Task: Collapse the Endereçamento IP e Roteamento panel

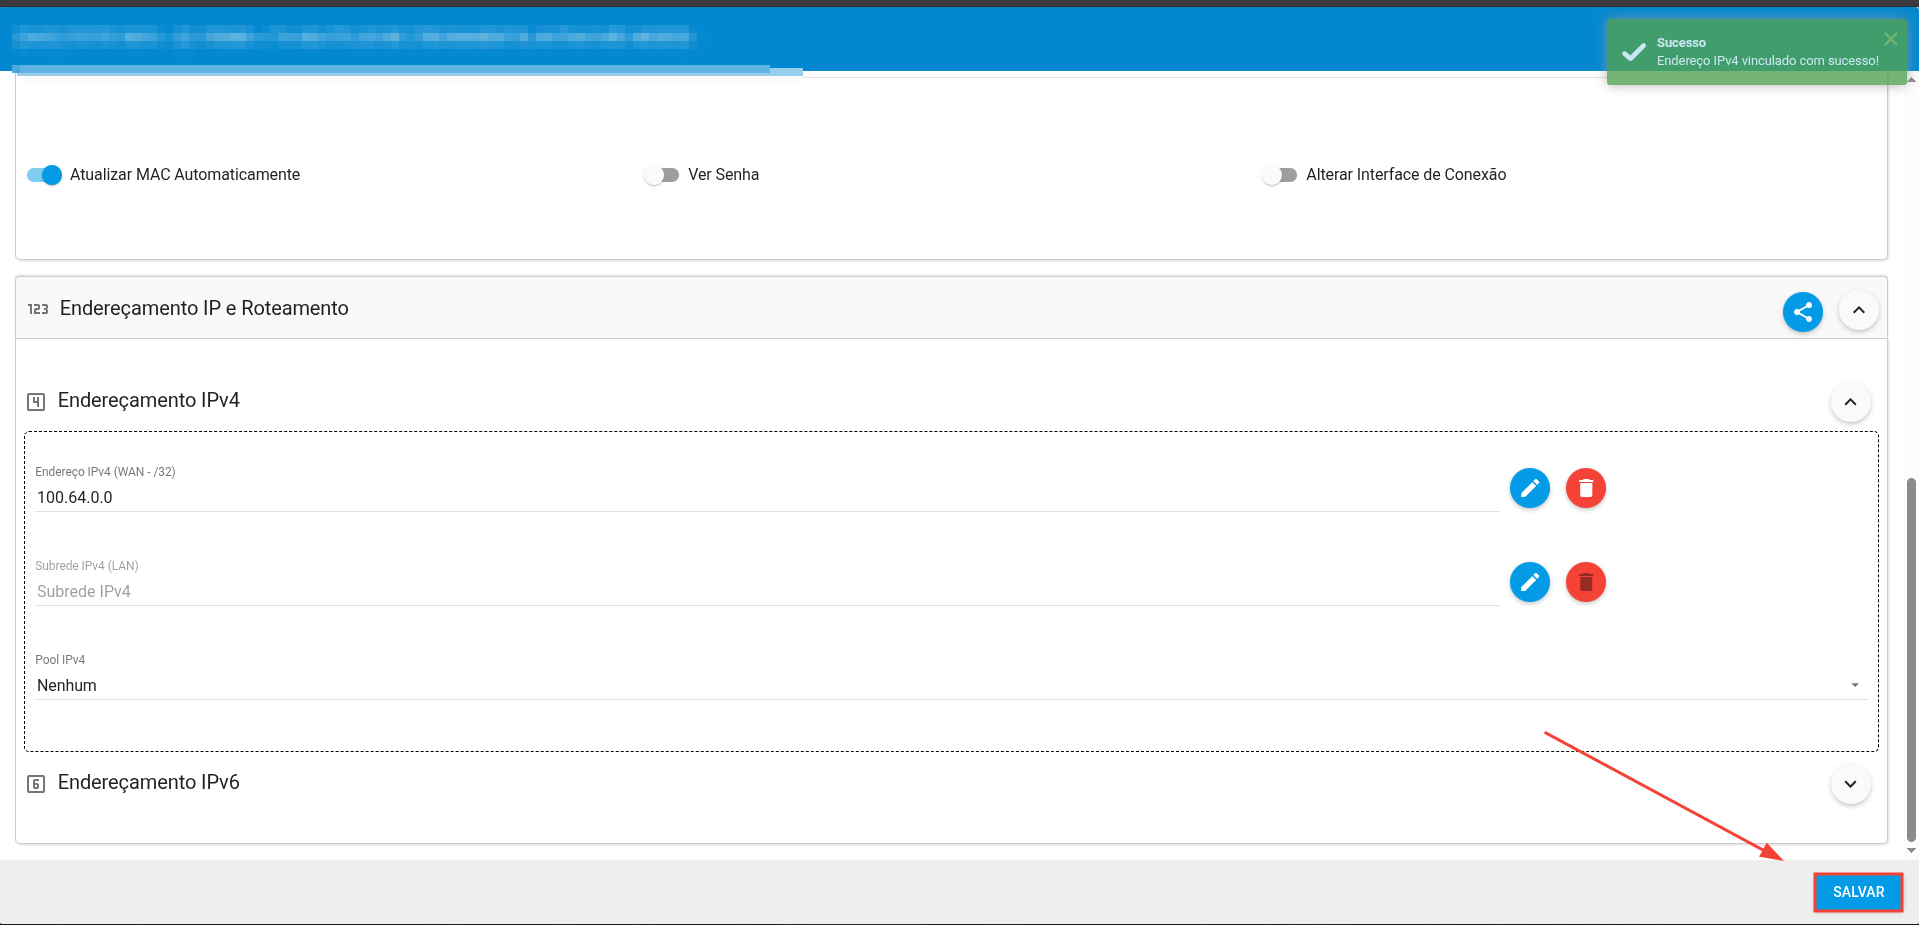Action: 1858,310
